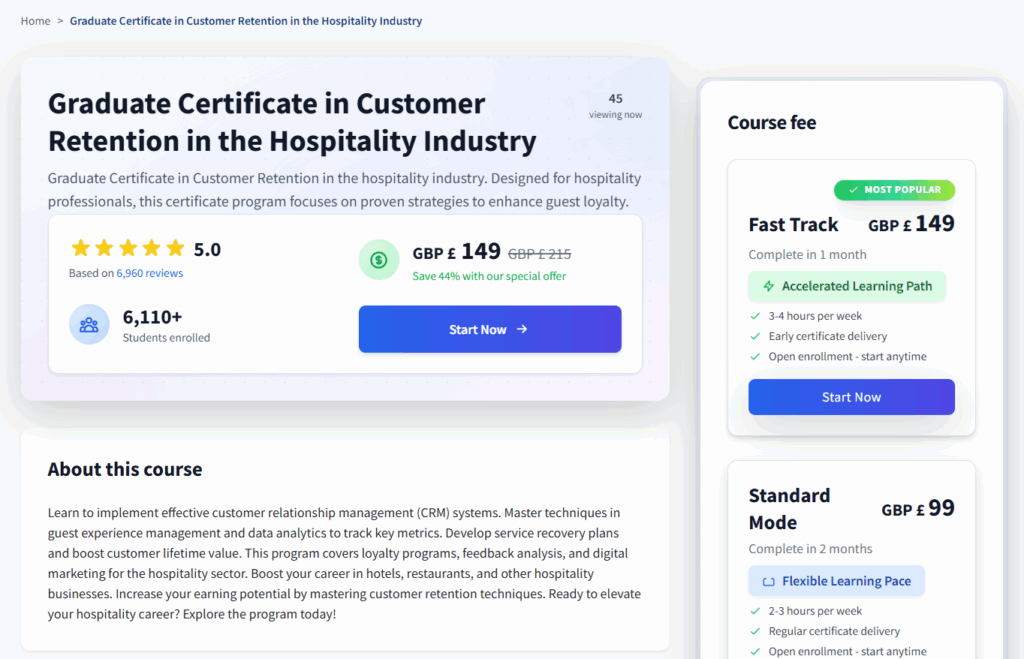
Task: Click the students enrolled group icon
Action: tap(89, 324)
